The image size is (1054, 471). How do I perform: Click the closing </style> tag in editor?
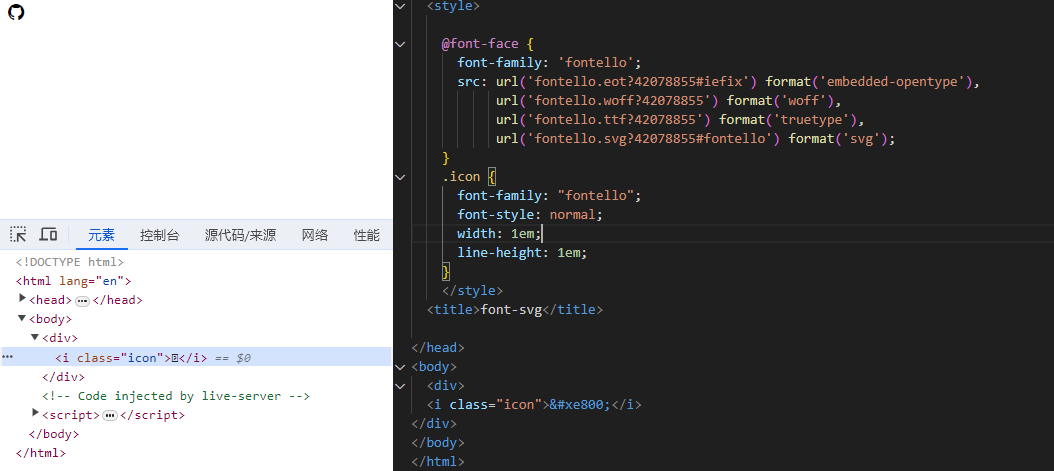473,291
